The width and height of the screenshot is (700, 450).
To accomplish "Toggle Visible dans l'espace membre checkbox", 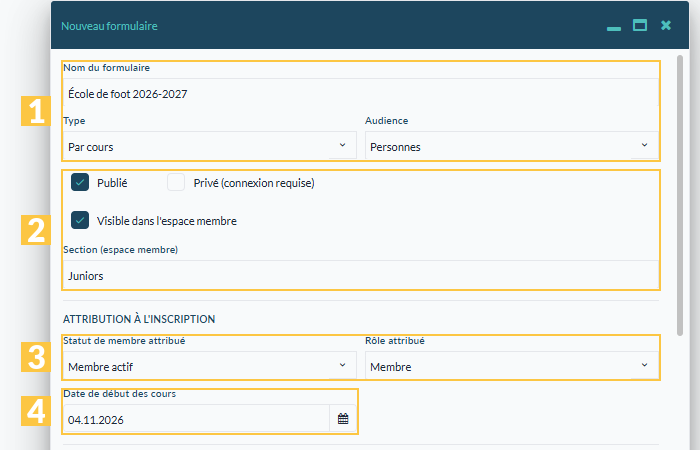I will [80, 220].
